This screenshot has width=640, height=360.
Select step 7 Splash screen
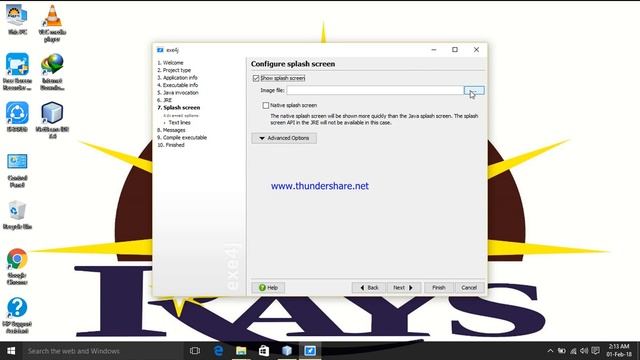179,108
